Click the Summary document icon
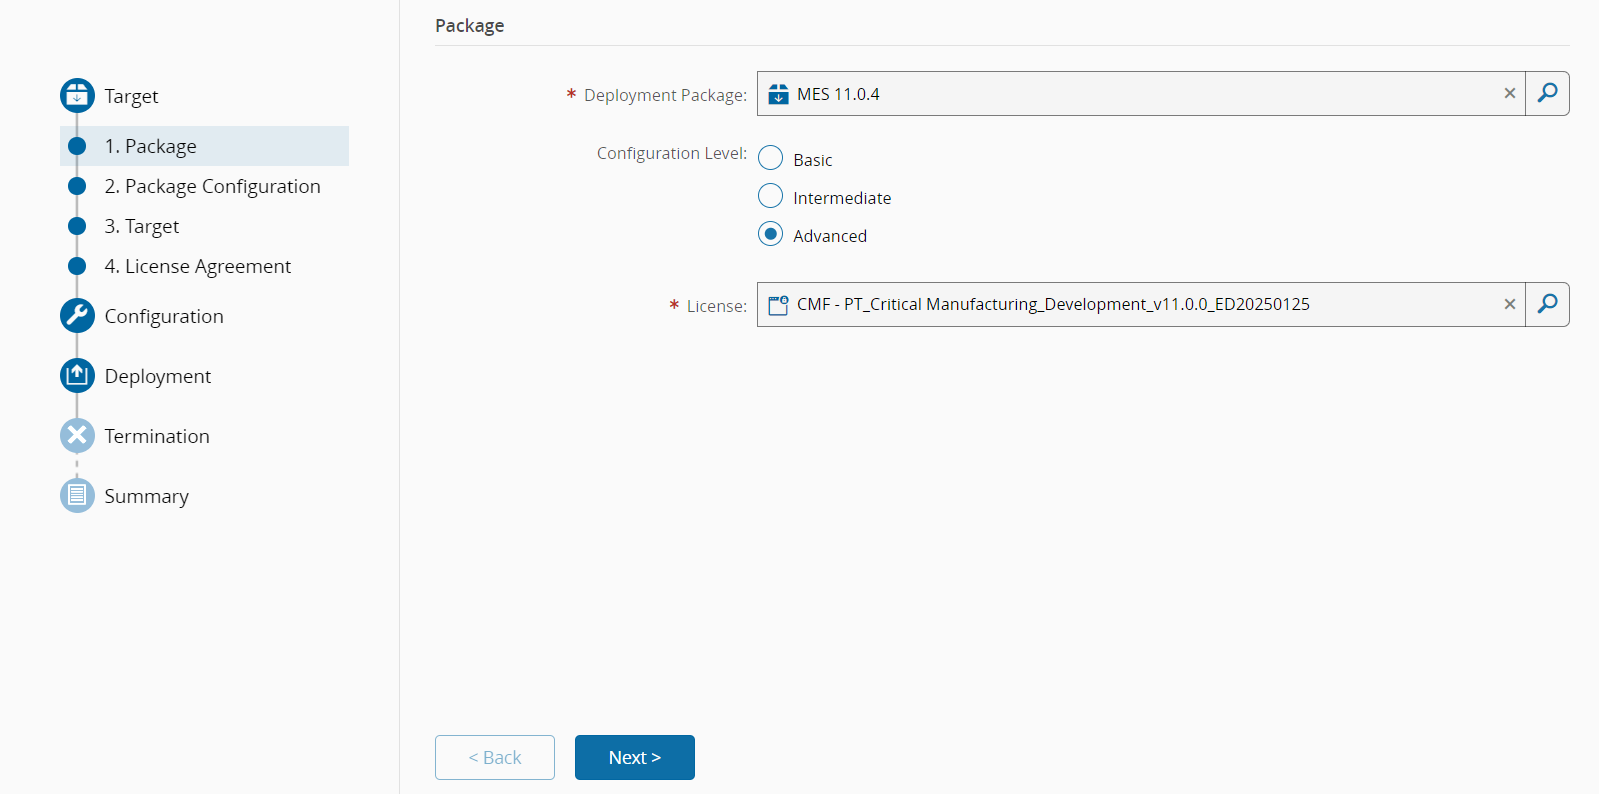 [x=77, y=496]
